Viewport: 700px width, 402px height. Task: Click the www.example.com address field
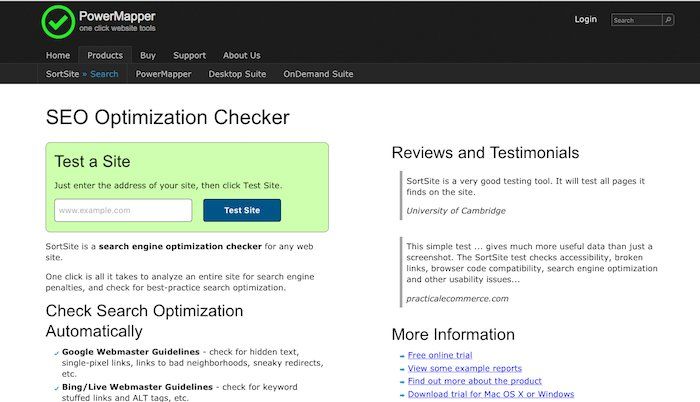123,210
